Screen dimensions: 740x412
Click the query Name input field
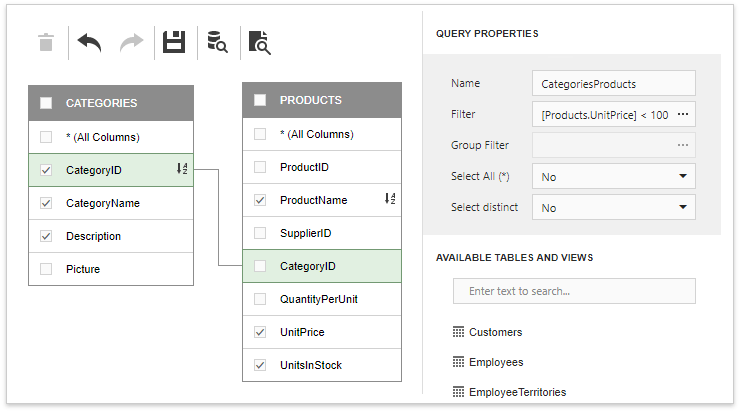pos(614,83)
